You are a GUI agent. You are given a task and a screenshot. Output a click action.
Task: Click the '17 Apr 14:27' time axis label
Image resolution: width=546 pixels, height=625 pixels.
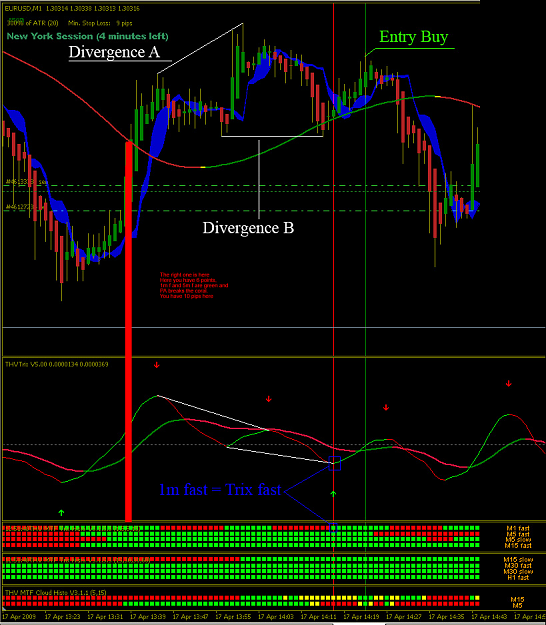pyautogui.click(x=404, y=616)
